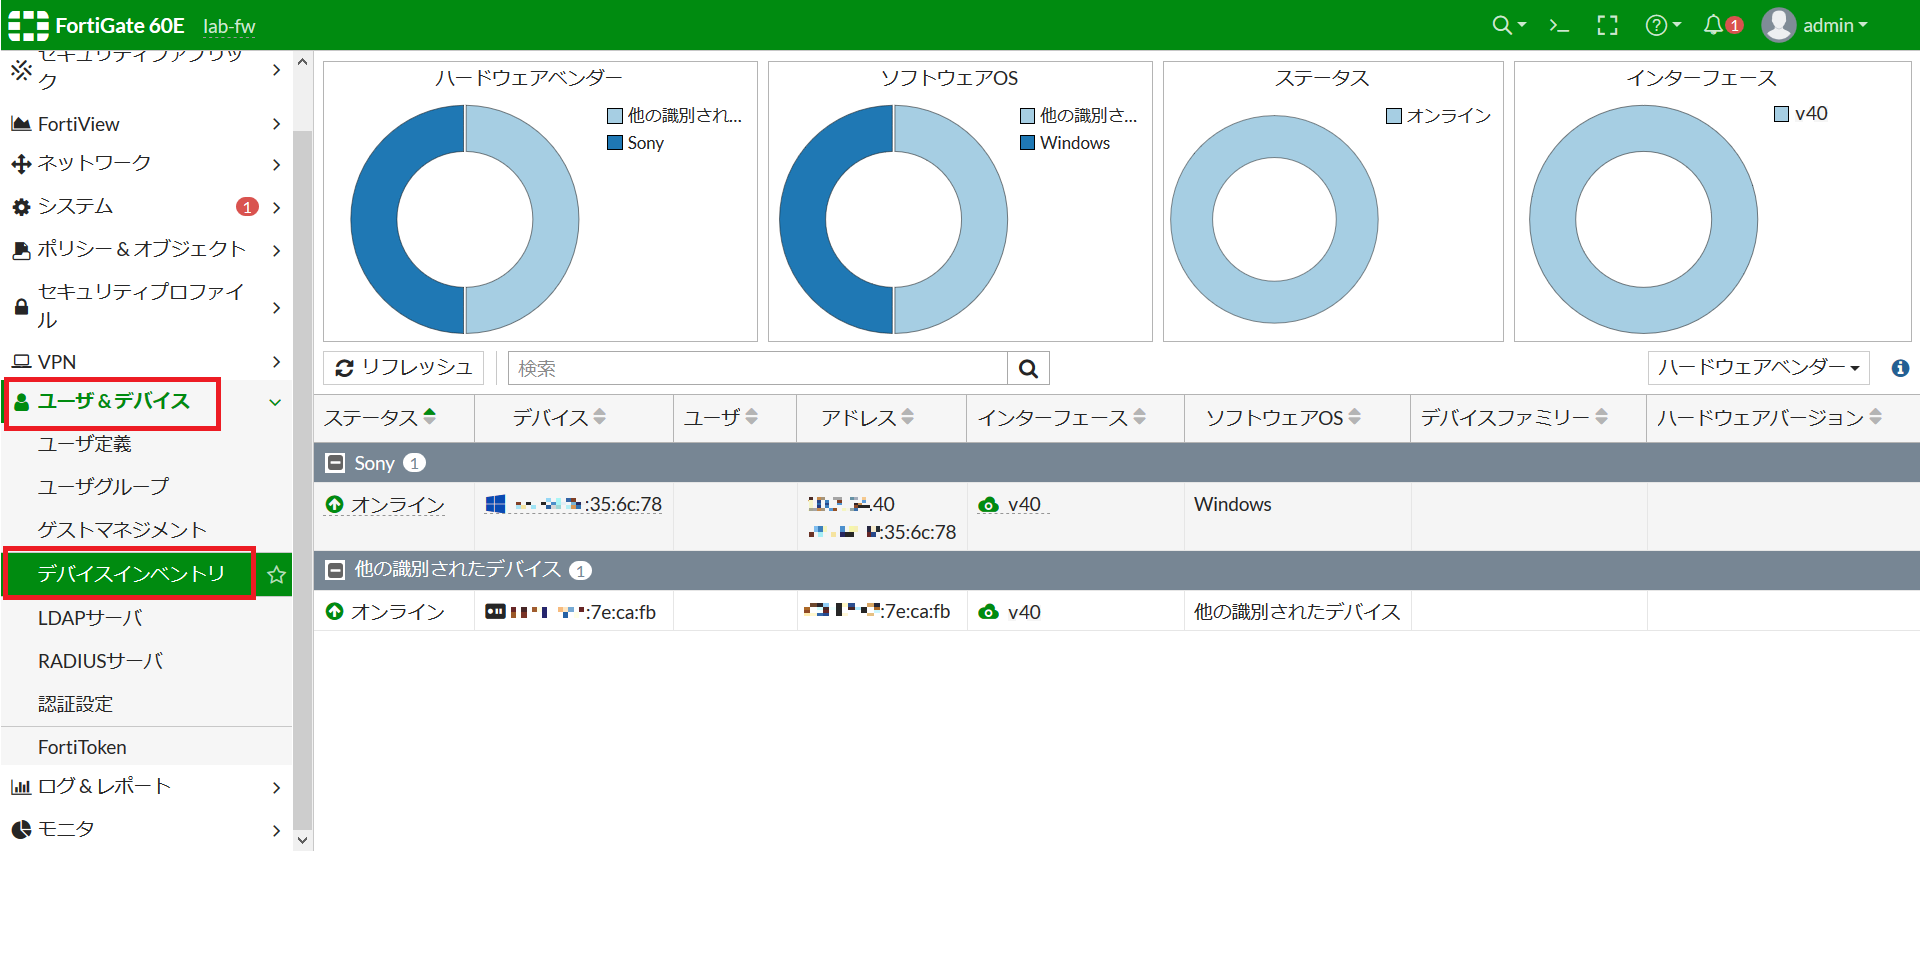Click the リフレッシュ button
Viewport: 1920px width, 979px height.
403,368
